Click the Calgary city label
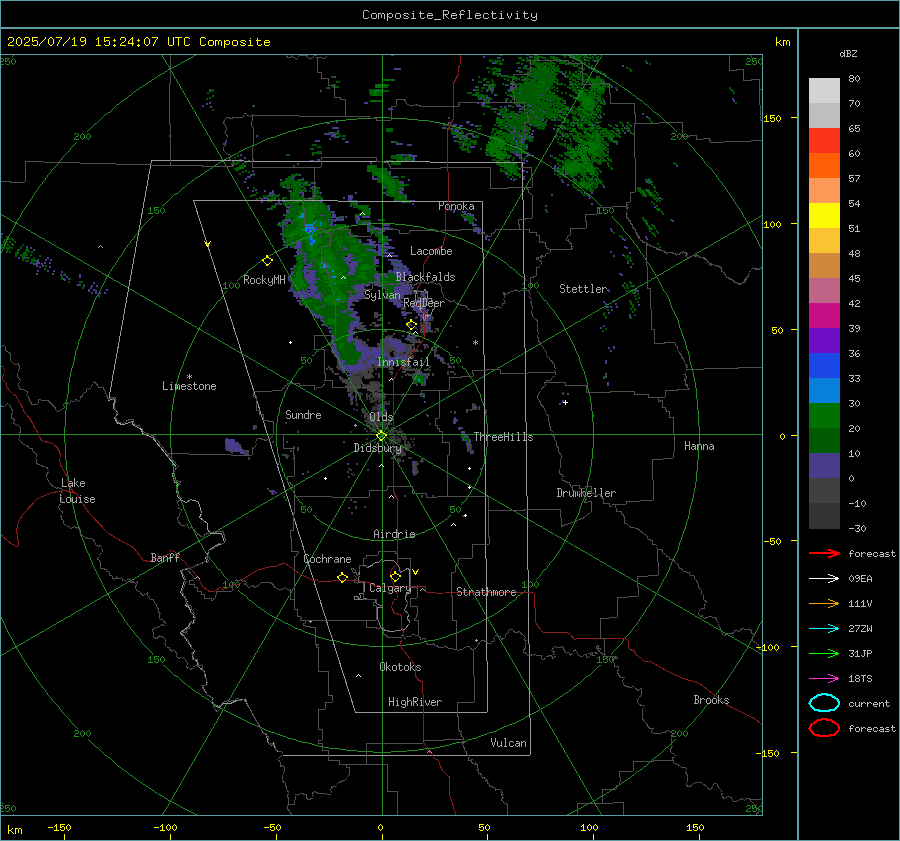This screenshot has width=900, height=841. click(390, 588)
